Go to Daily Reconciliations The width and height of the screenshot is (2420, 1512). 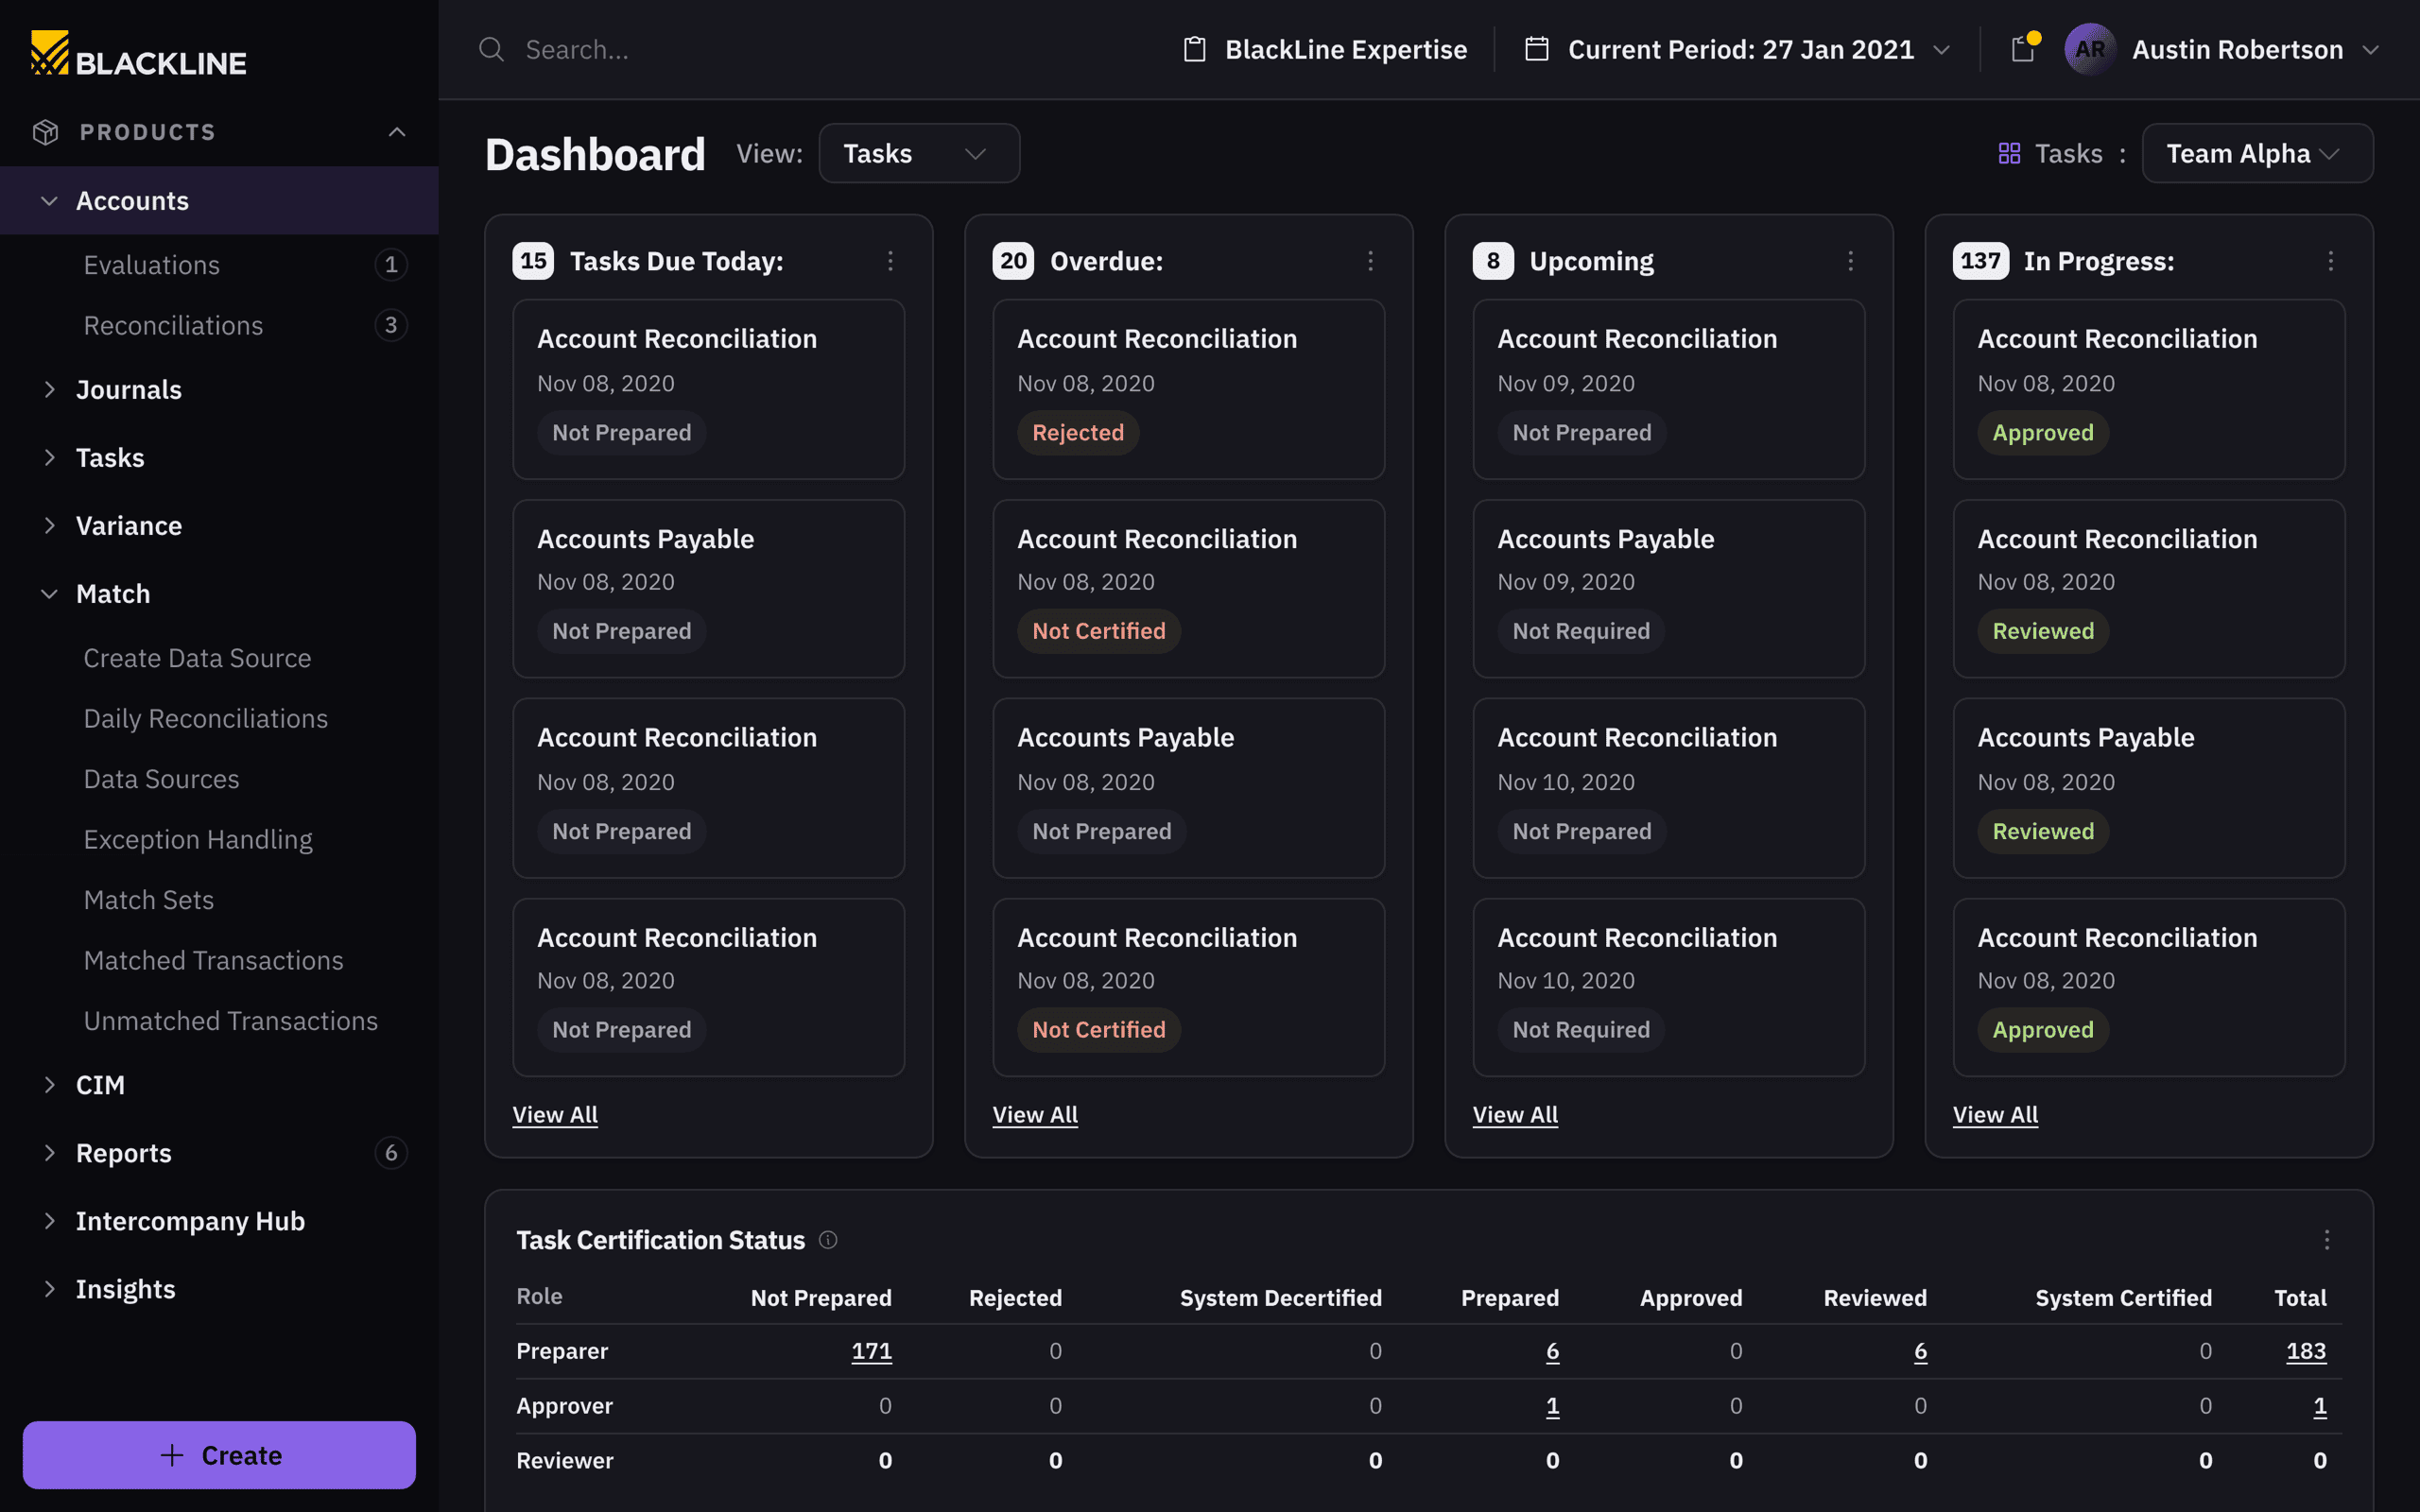point(206,718)
